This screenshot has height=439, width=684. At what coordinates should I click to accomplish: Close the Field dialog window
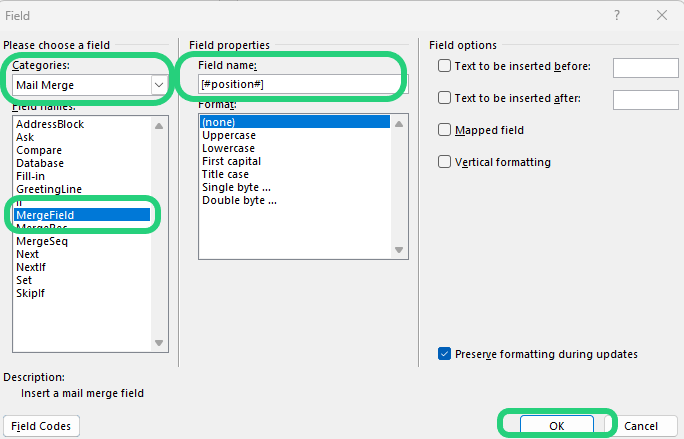pos(661,15)
